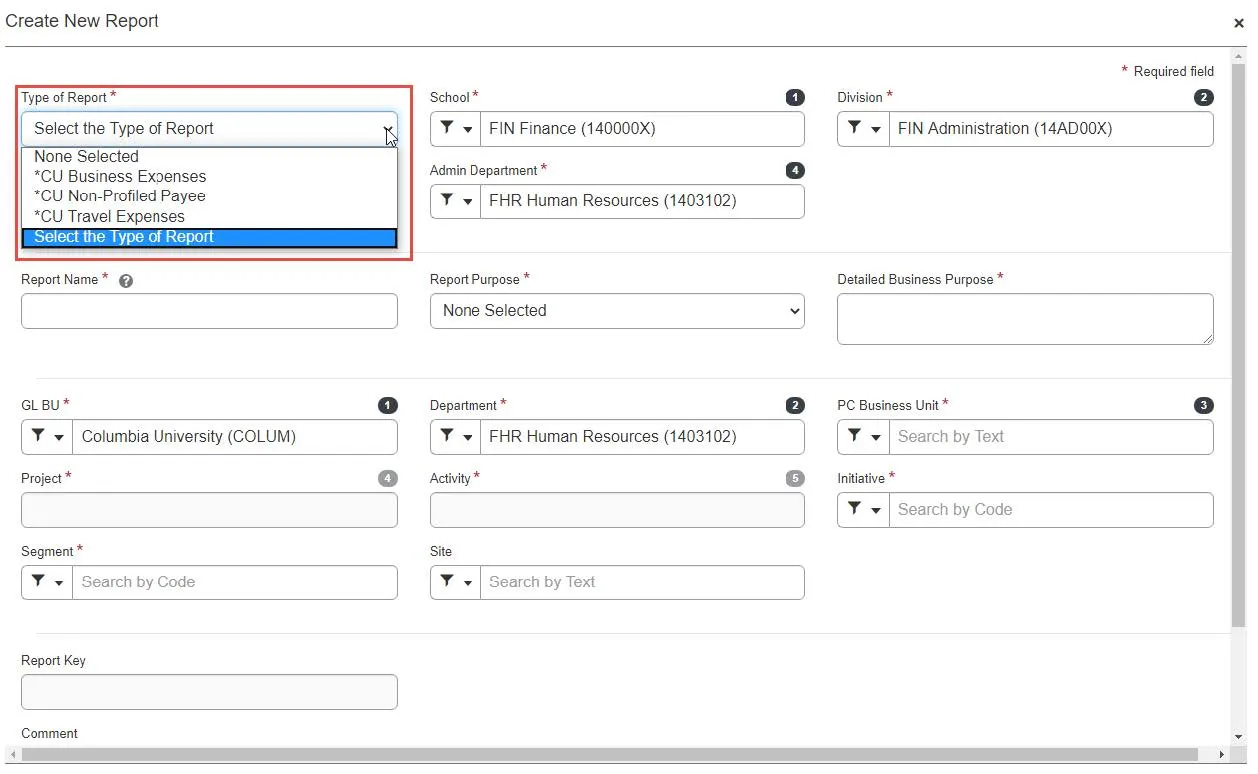The width and height of the screenshot is (1258, 774).
Task: Open the School filter icon dropdown
Action: coord(455,129)
